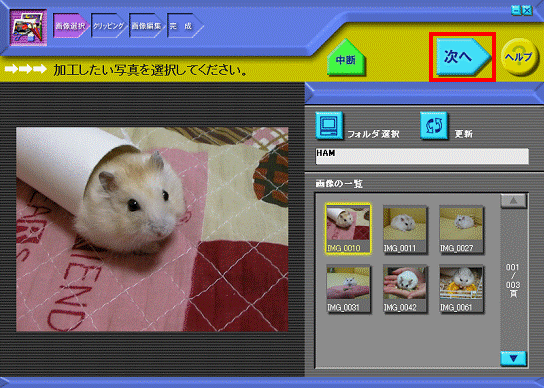Image resolution: width=544 pixels, height=388 pixels.
Task: Click the 次へ arrow button
Action: tap(463, 57)
